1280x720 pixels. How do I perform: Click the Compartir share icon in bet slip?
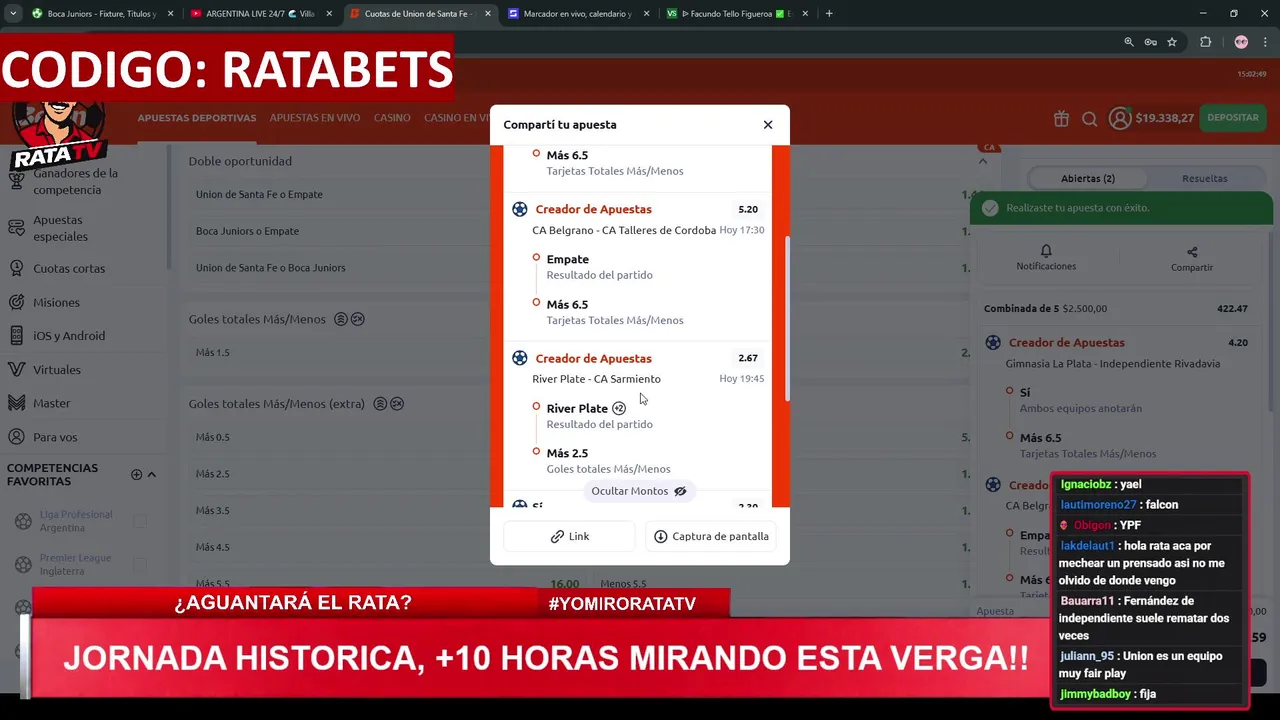tap(1192, 252)
